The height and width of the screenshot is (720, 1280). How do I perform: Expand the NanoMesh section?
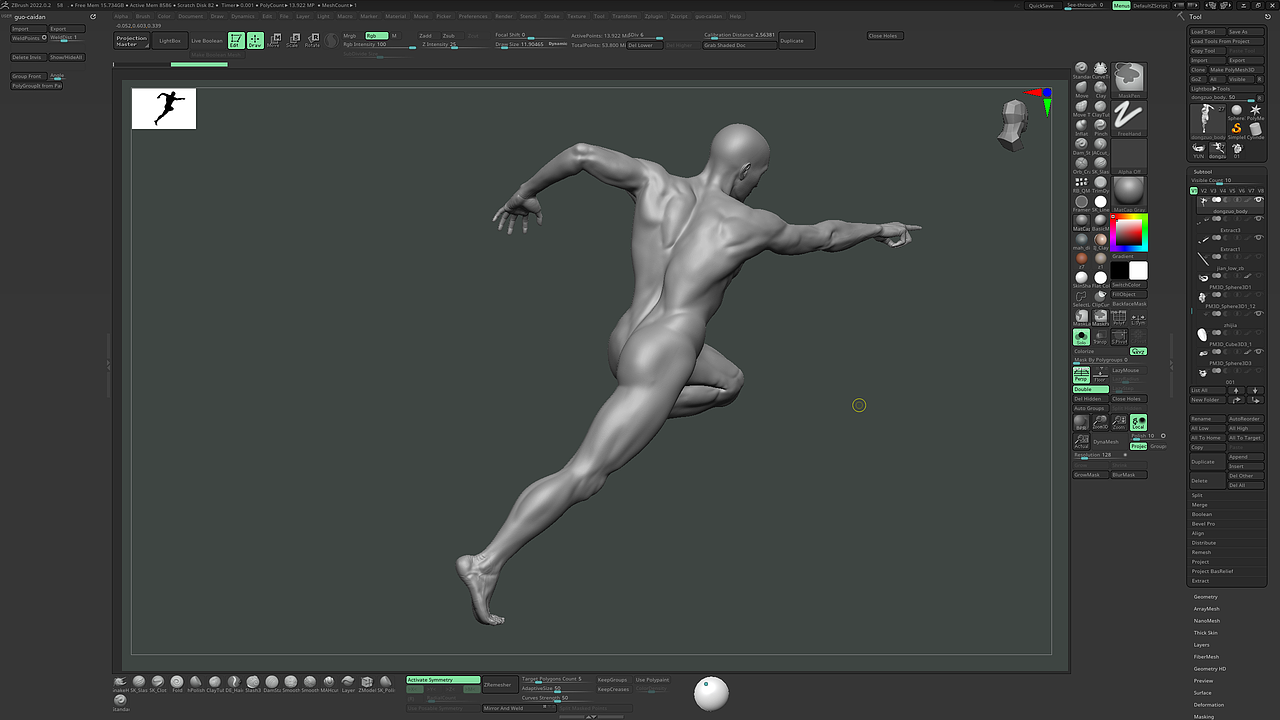[x=1207, y=621]
